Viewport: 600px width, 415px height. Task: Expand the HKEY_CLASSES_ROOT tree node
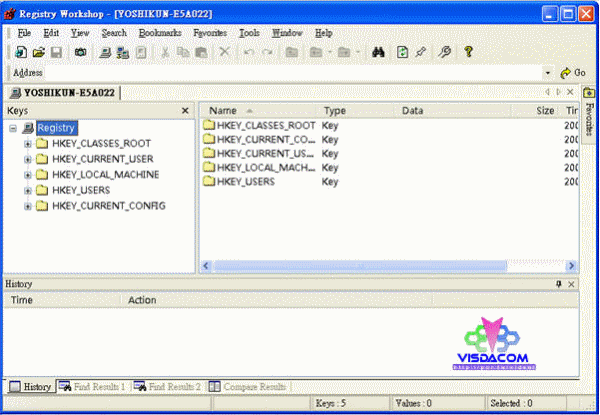[28, 144]
